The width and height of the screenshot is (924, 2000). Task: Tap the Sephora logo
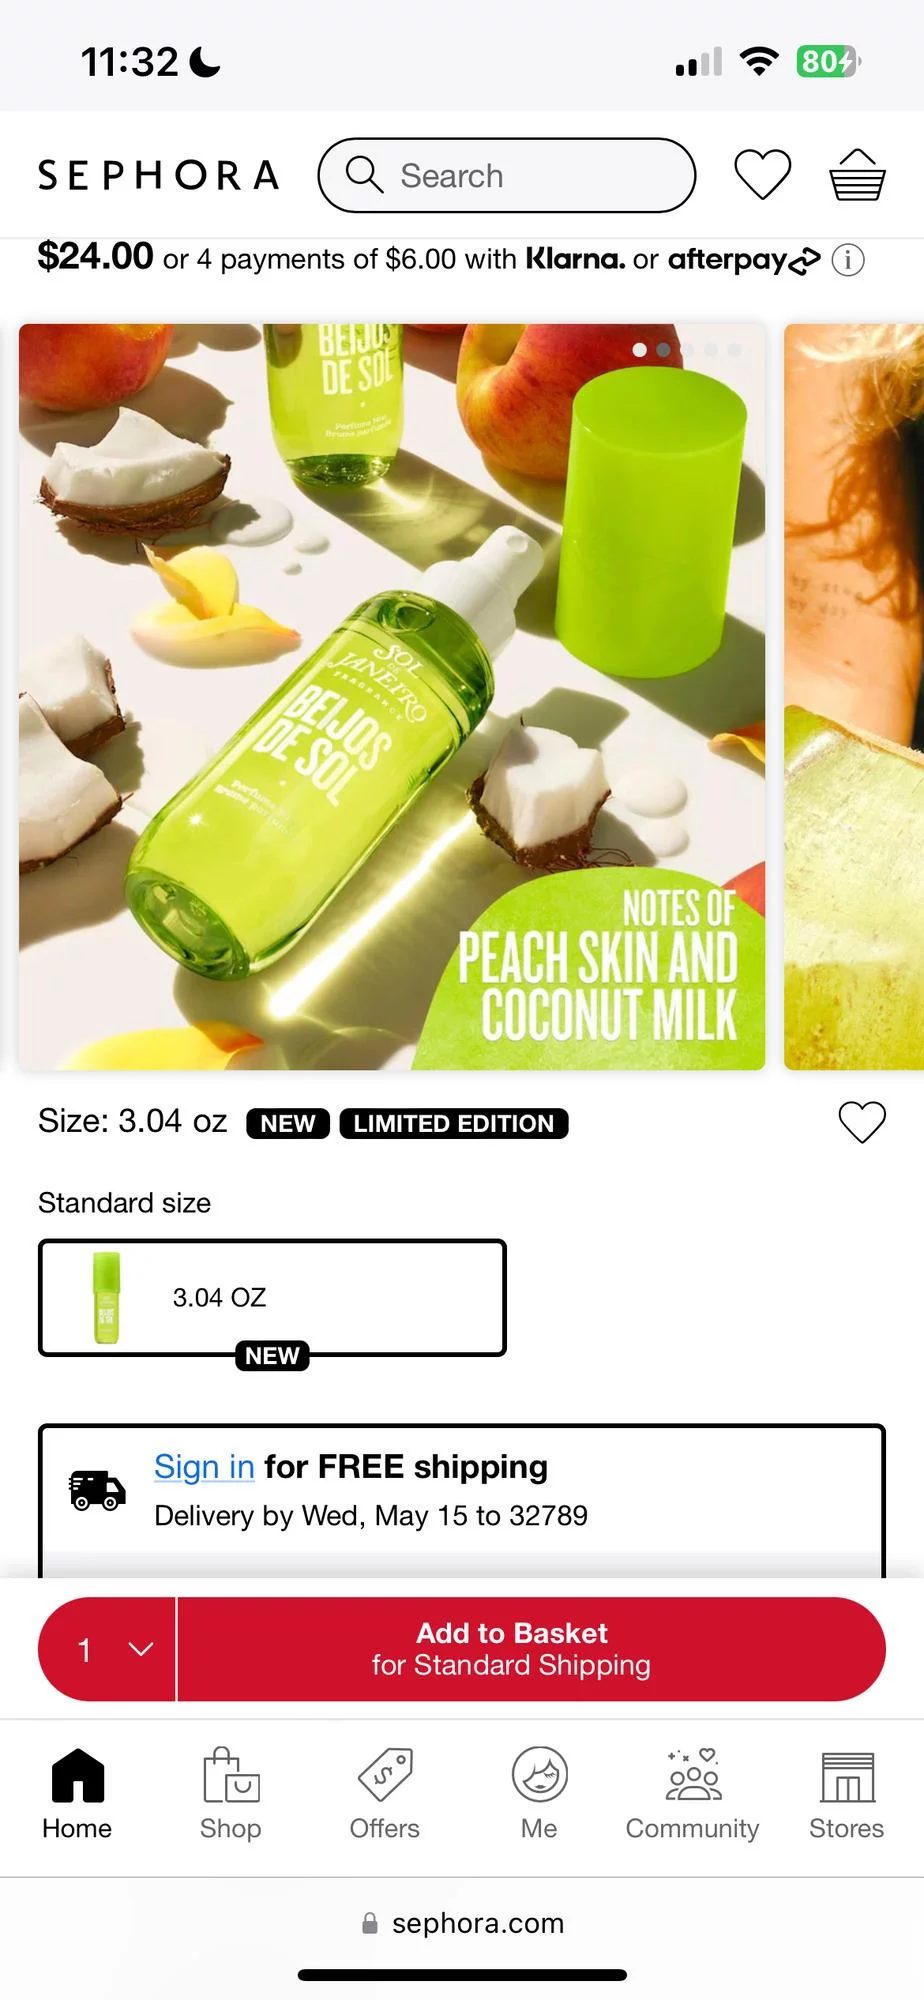click(x=158, y=175)
